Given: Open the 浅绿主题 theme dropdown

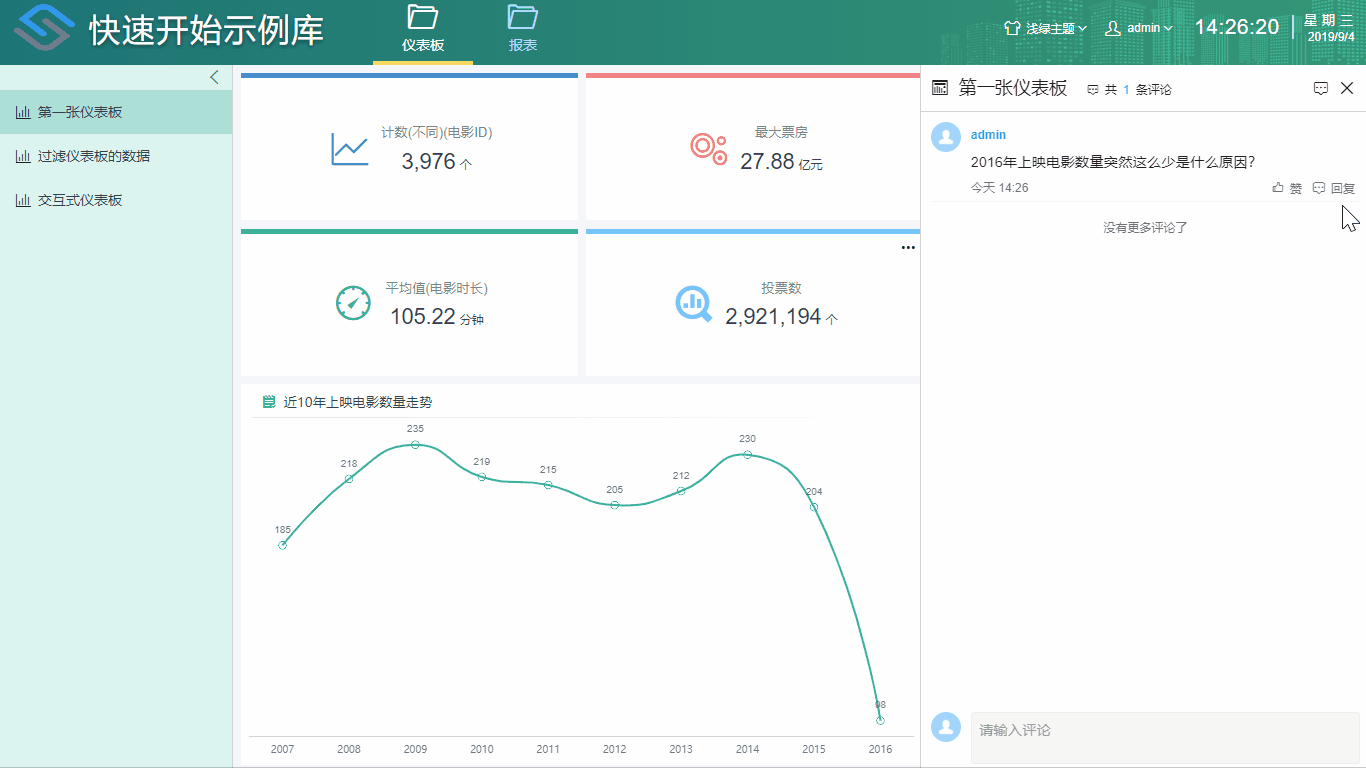Looking at the screenshot, I should pos(1046,28).
